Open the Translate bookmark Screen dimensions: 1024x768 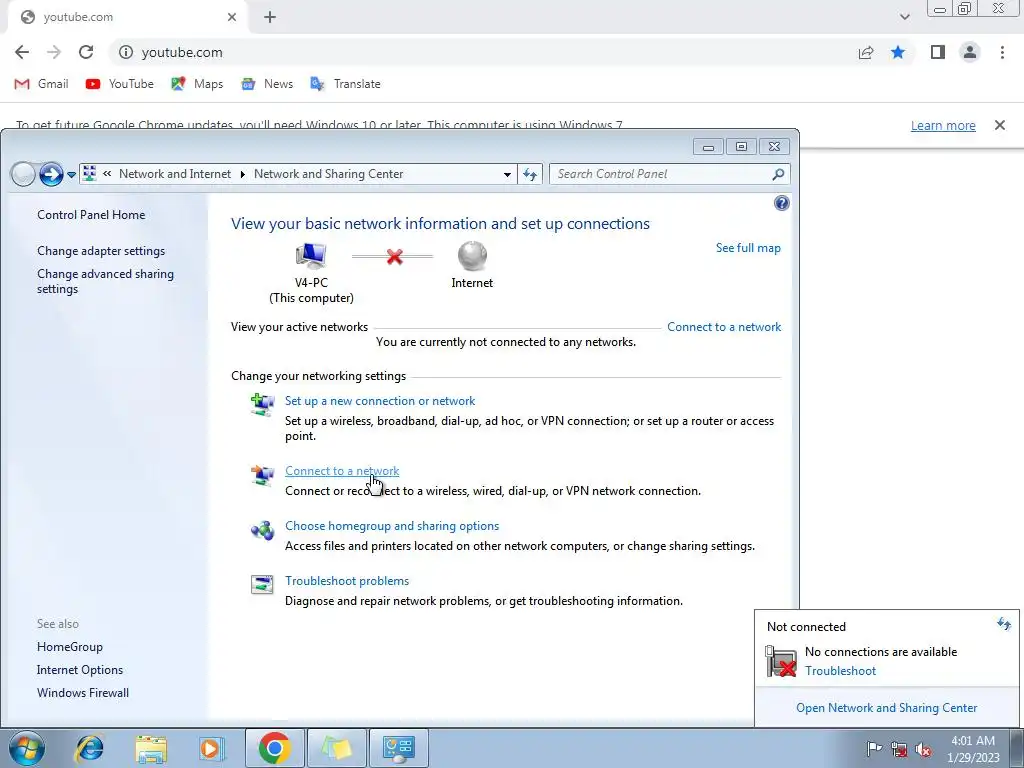(345, 84)
